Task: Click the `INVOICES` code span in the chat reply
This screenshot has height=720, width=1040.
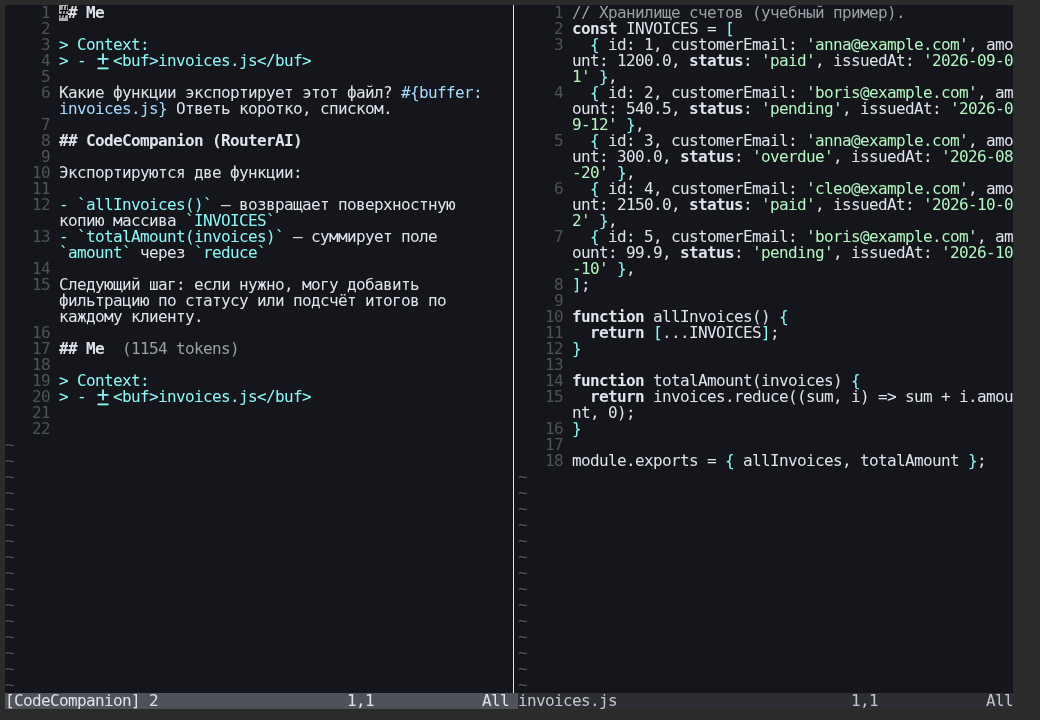Action: 229,221
